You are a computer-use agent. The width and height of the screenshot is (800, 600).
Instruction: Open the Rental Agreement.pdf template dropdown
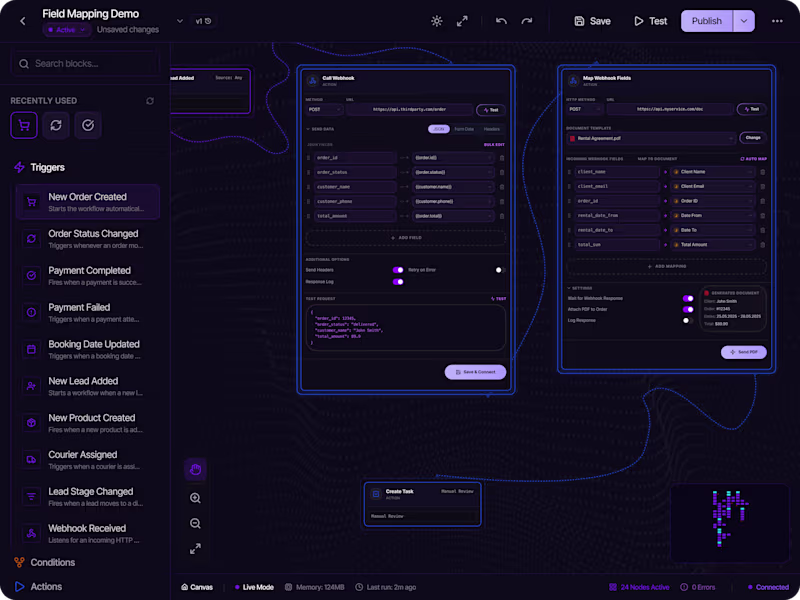[x=651, y=138]
